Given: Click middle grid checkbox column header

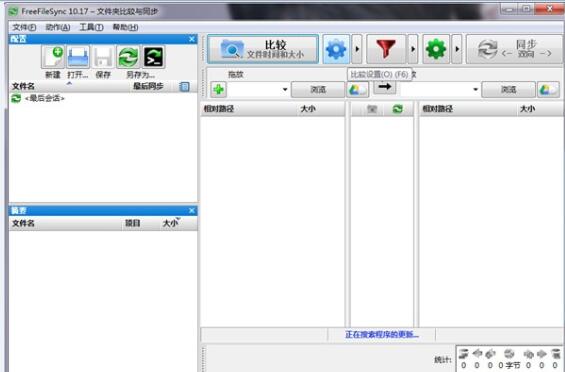Looking at the screenshot, I should [x=372, y=109].
